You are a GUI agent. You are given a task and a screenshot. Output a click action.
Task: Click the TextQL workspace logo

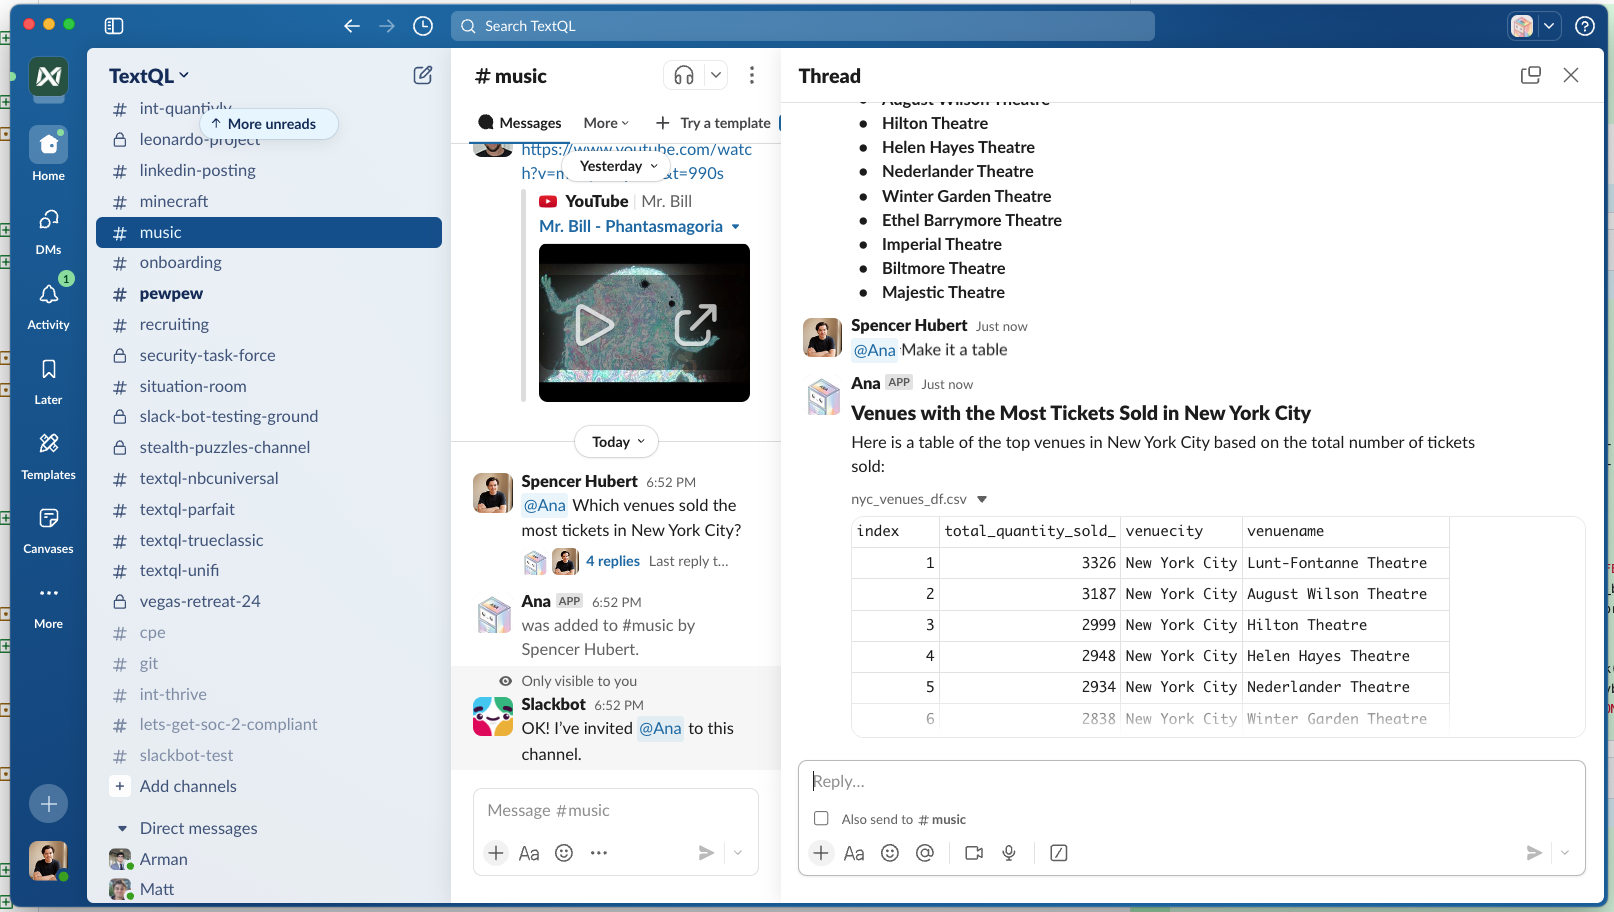point(48,76)
